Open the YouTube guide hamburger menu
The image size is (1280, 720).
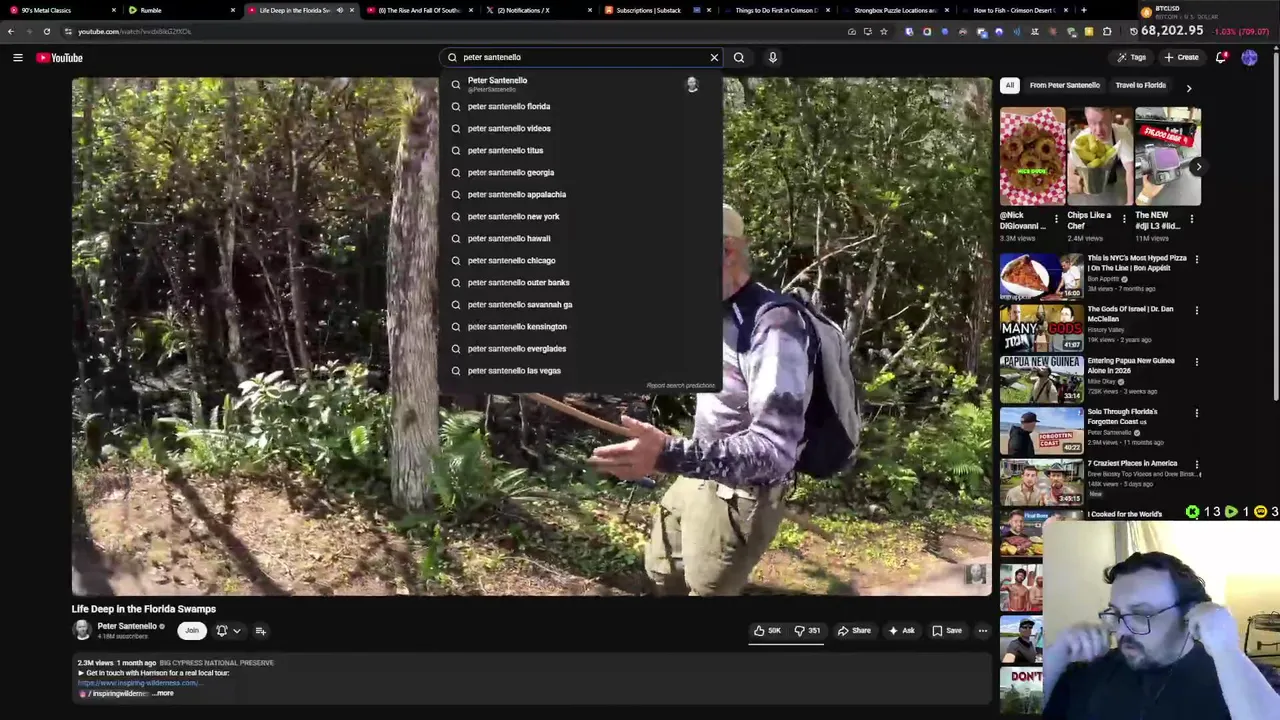pyautogui.click(x=18, y=58)
